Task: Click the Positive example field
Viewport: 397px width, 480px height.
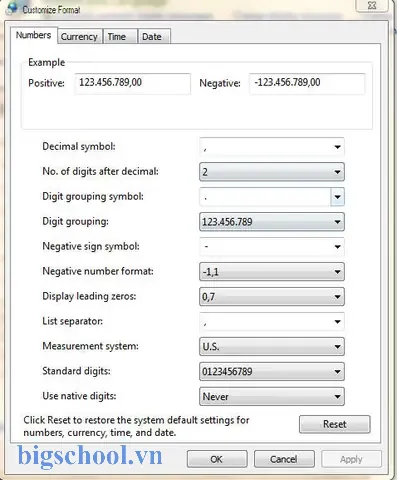Action: [x=132, y=84]
